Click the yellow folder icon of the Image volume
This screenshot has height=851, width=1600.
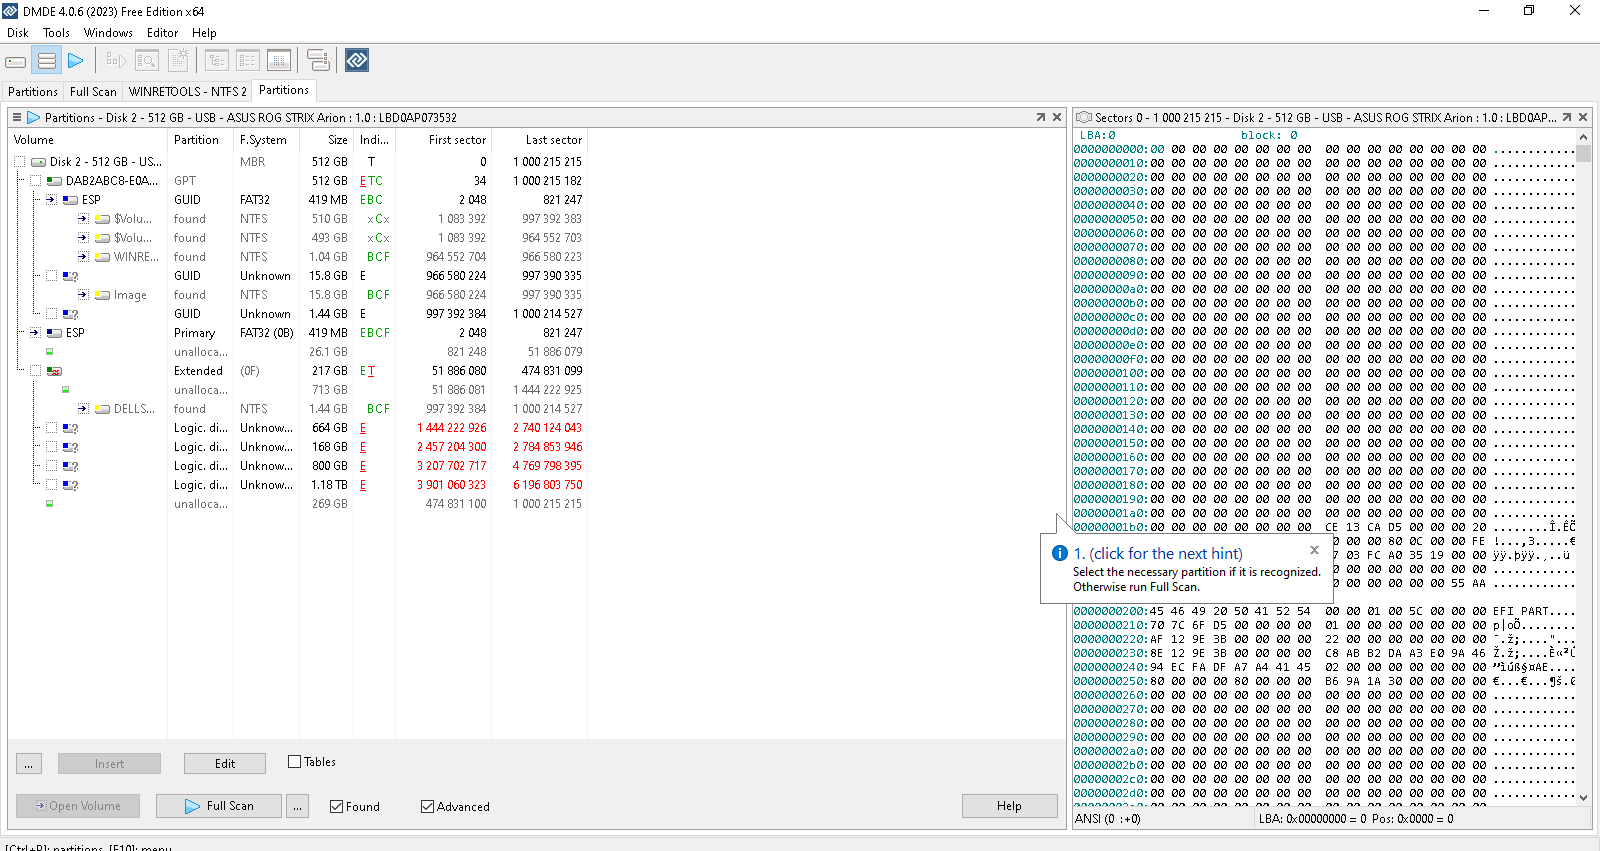pyautogui.click(x=102, y=295)
